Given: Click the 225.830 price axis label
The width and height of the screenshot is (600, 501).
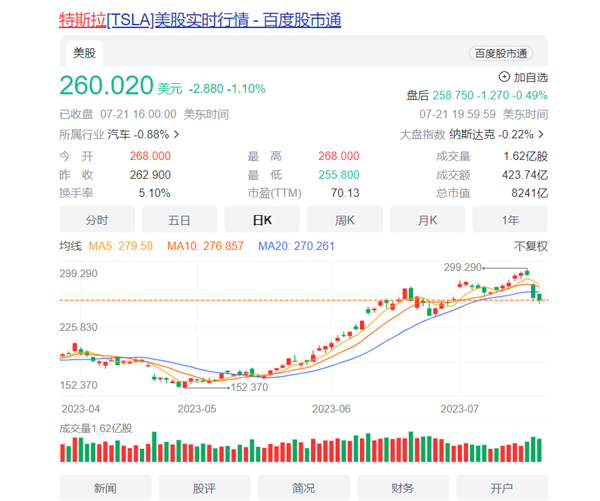Looking at the screenshot, I should click(x=78, y=327).
